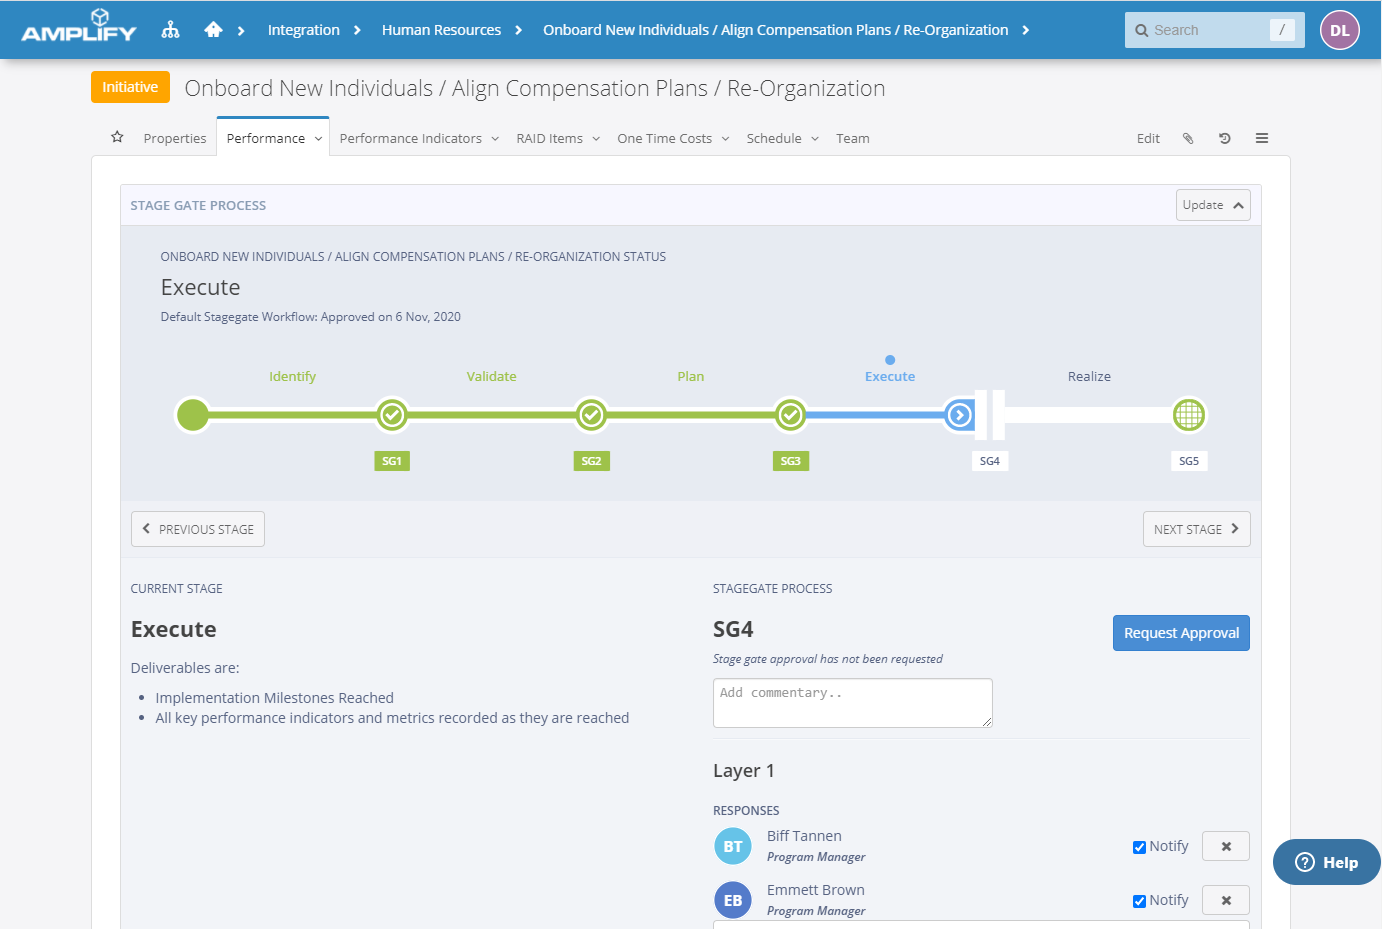Open the attachments paperclip icon
1382x929 pixels.
(1188, 138)
